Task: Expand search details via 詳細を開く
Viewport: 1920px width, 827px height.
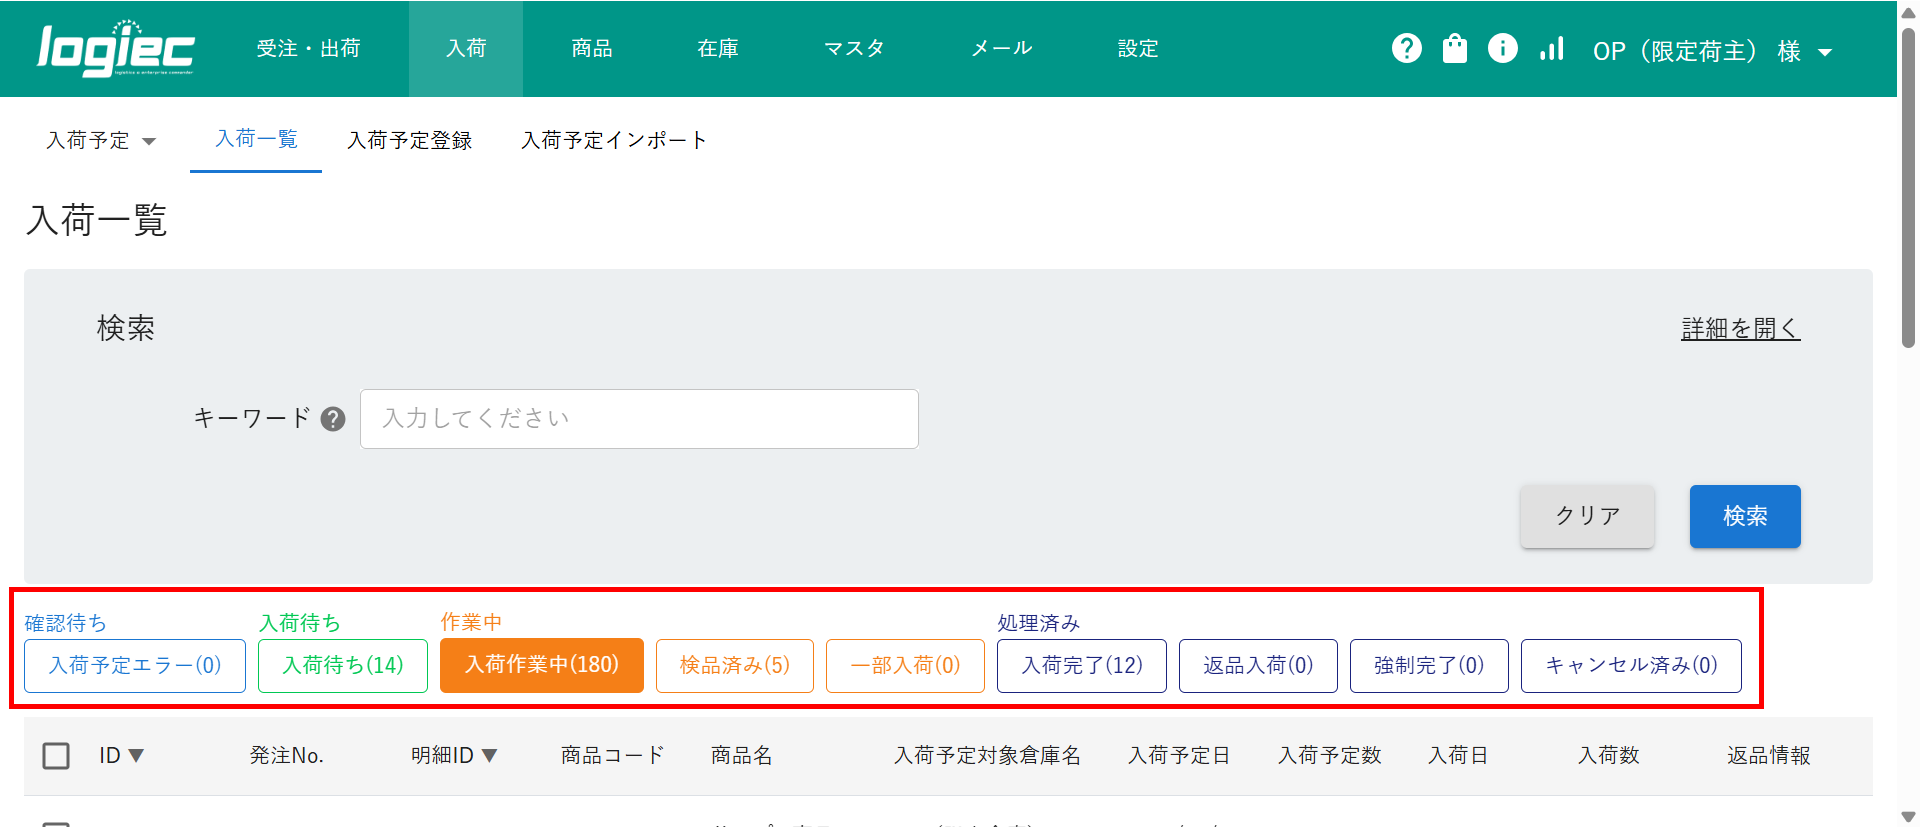Action: click(1740, 329)
